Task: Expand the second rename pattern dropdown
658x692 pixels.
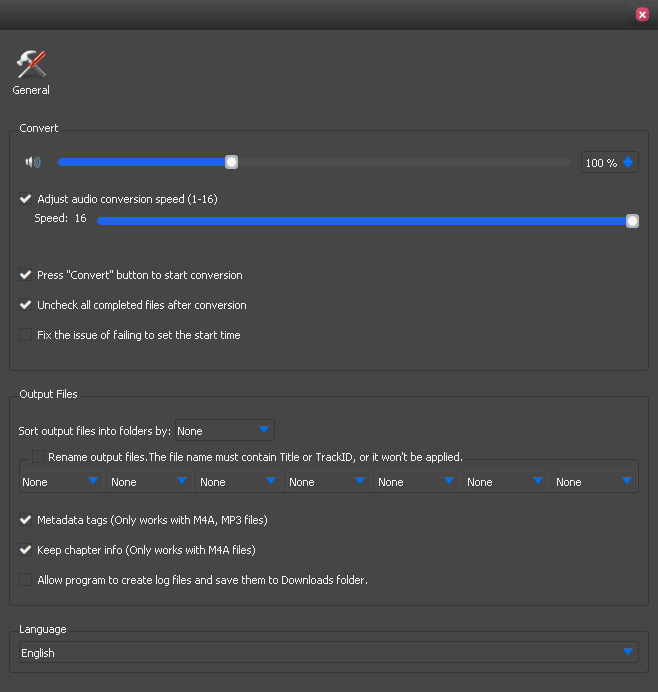Action: (x=150, y=482)
